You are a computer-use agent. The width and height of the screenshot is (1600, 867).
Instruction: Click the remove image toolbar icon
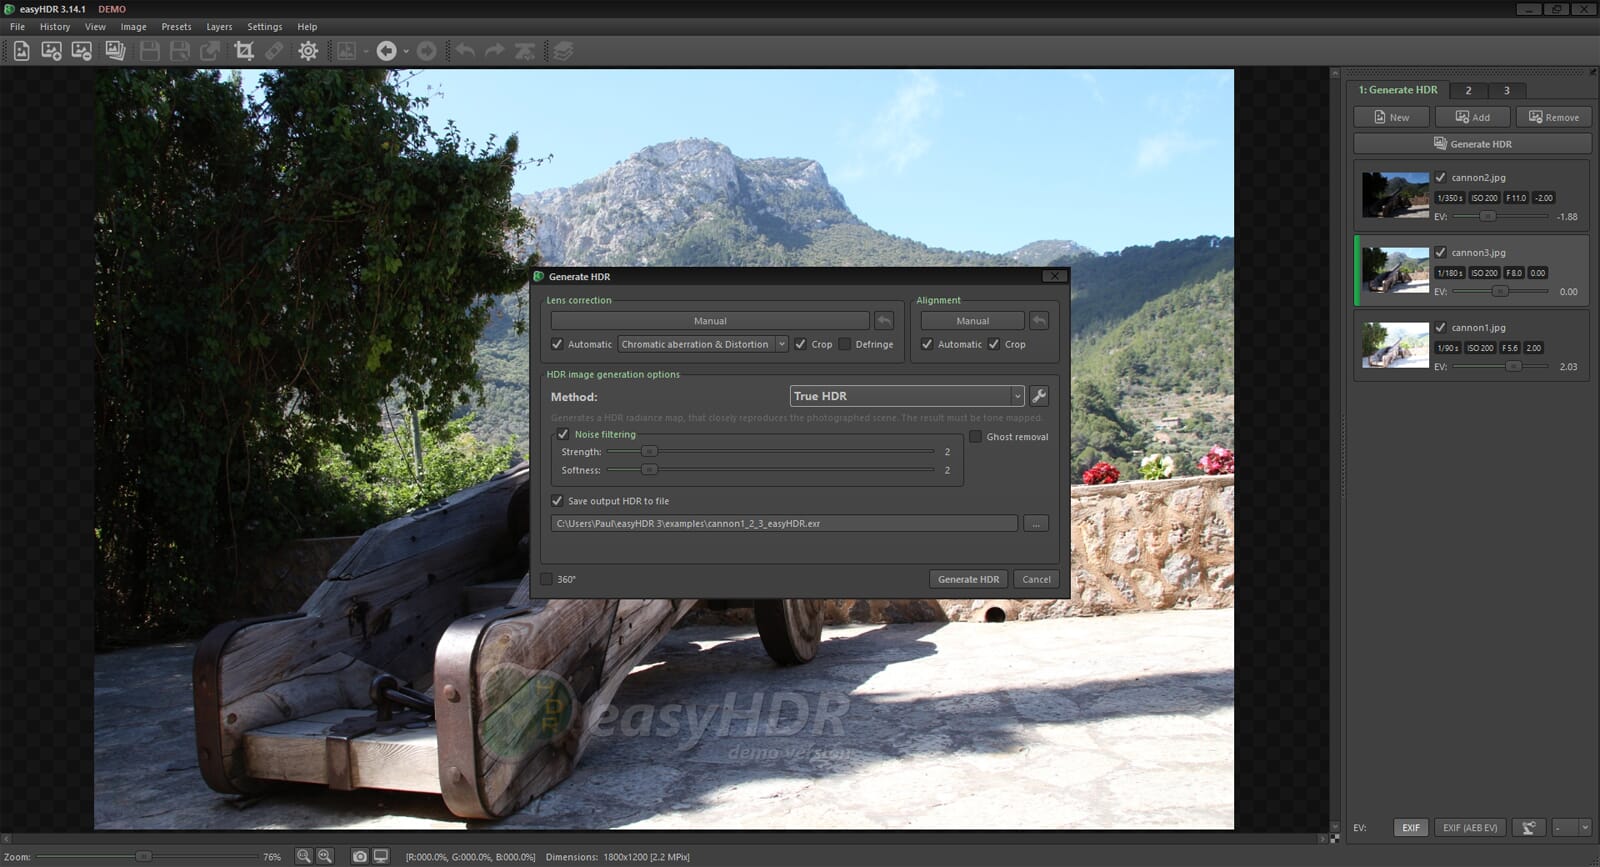(x=82, y=51)
